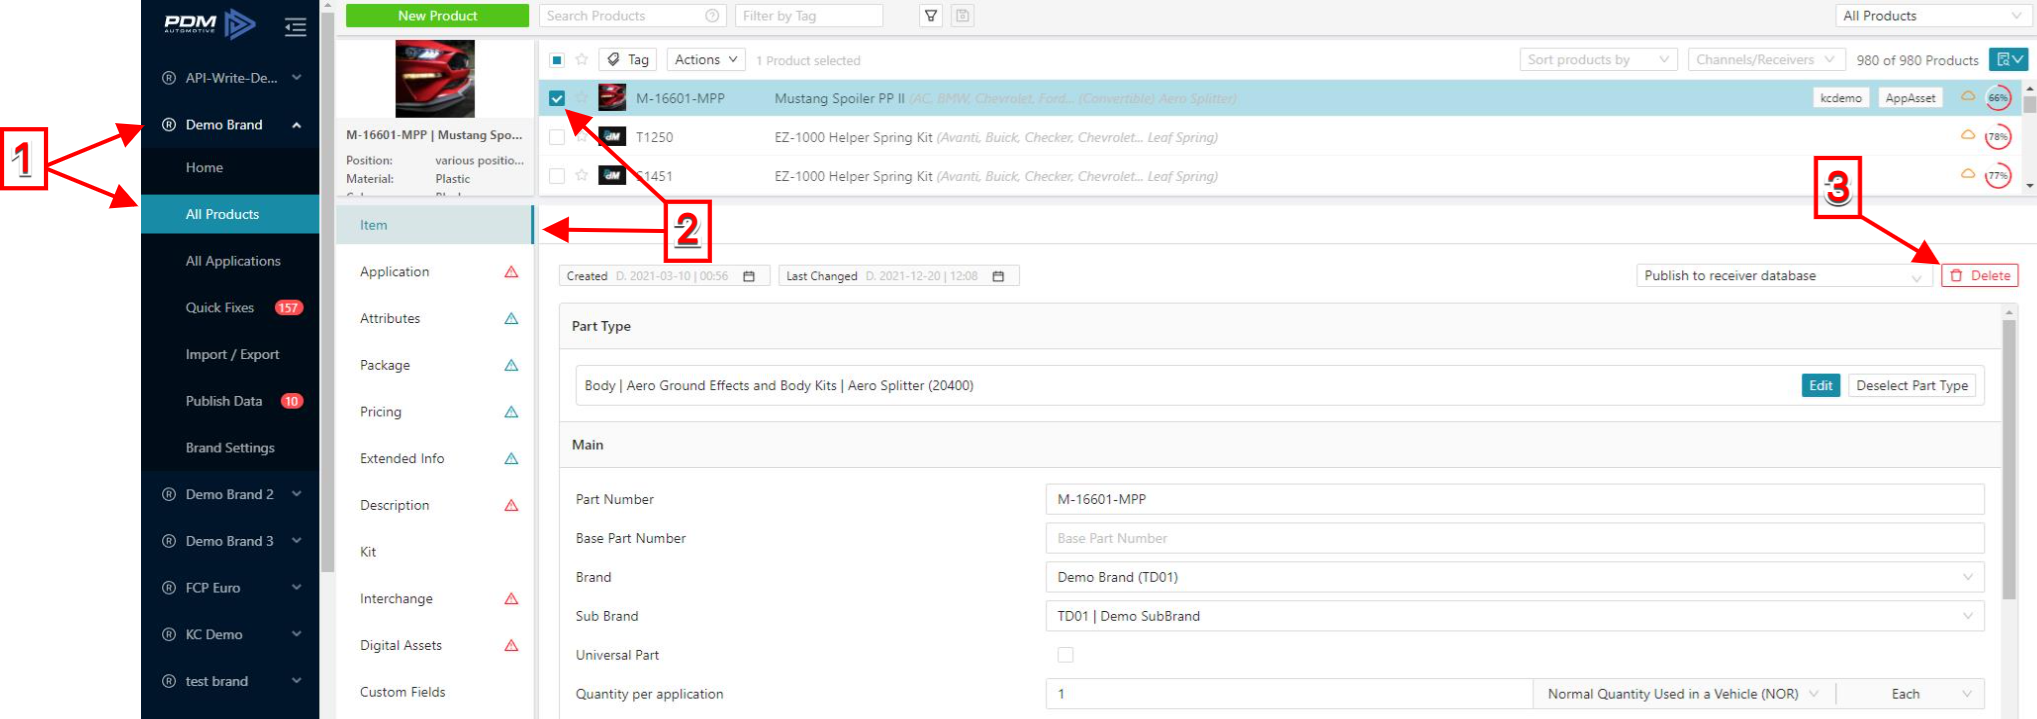Open the 77% completeness indicator
Screen dimensions: 2037x719
pyautogui.click(x=1998, y=176)
